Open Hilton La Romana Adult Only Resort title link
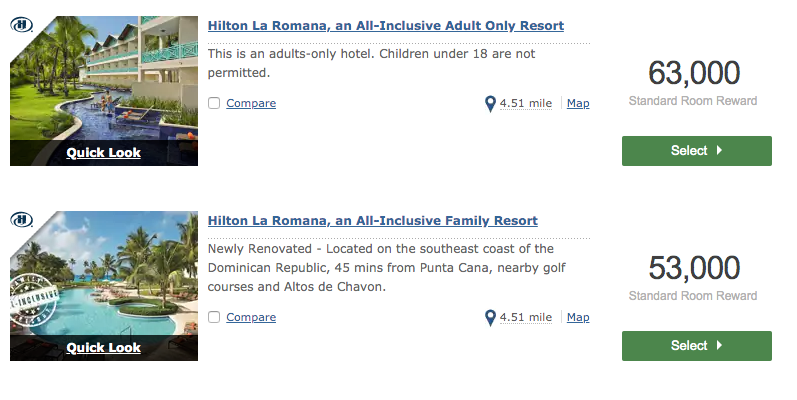 point(385,26)
